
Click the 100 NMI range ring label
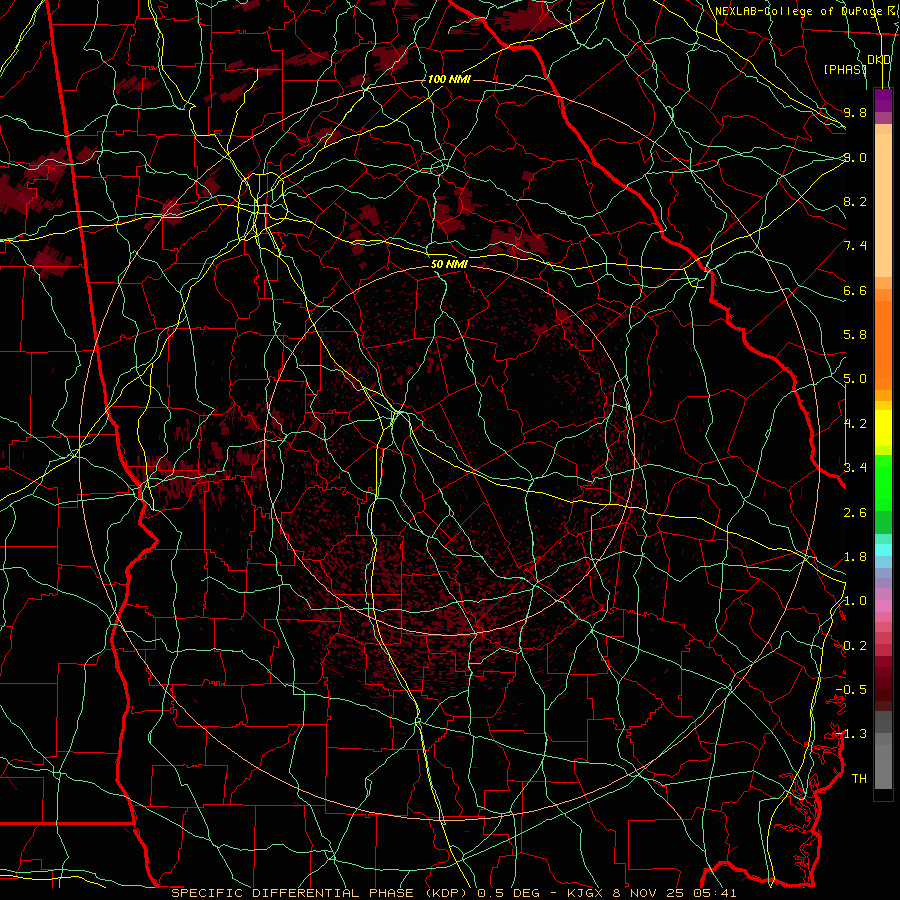(x=449, y=79)
